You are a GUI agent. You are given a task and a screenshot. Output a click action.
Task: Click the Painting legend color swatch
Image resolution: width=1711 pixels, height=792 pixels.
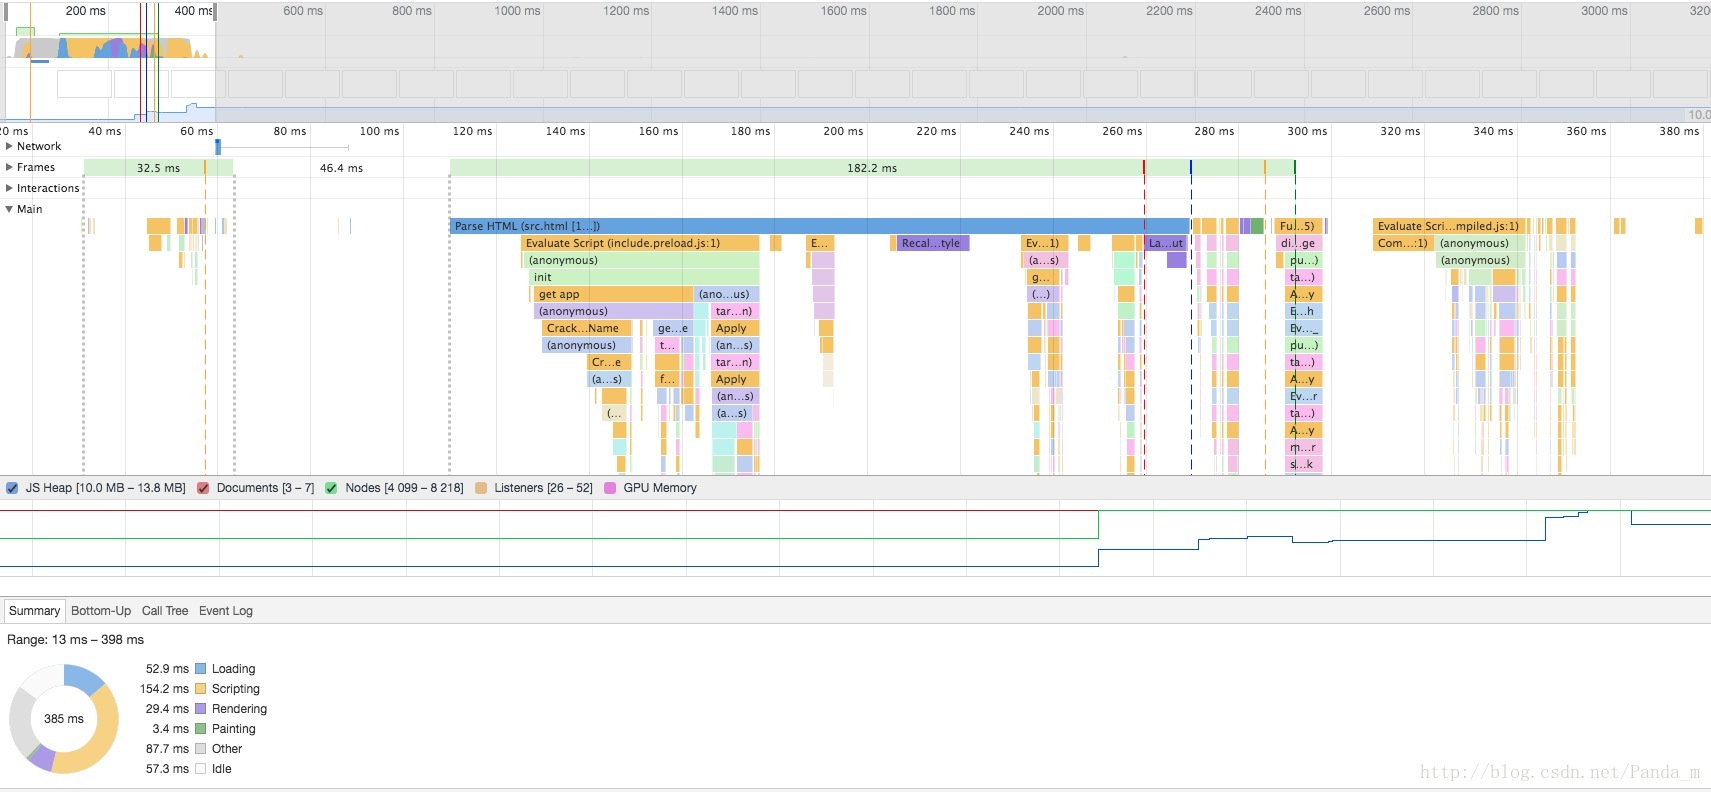pos(201,729)
